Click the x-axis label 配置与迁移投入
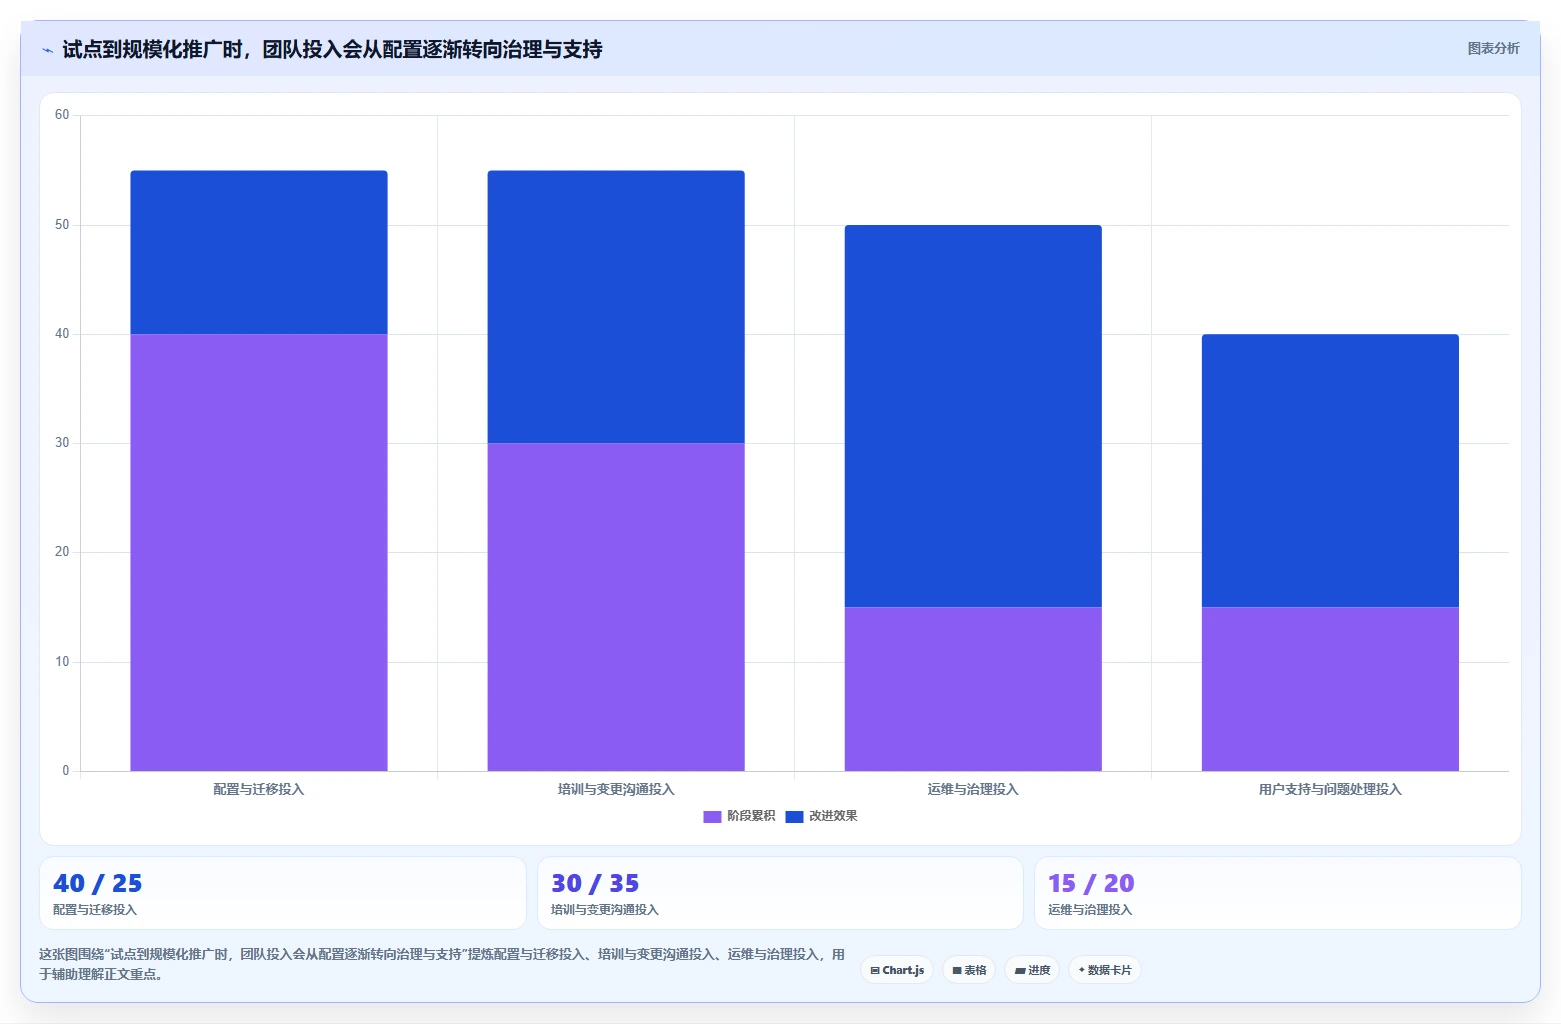The width and height of the screenshot is (1561, 1024). 259,789
